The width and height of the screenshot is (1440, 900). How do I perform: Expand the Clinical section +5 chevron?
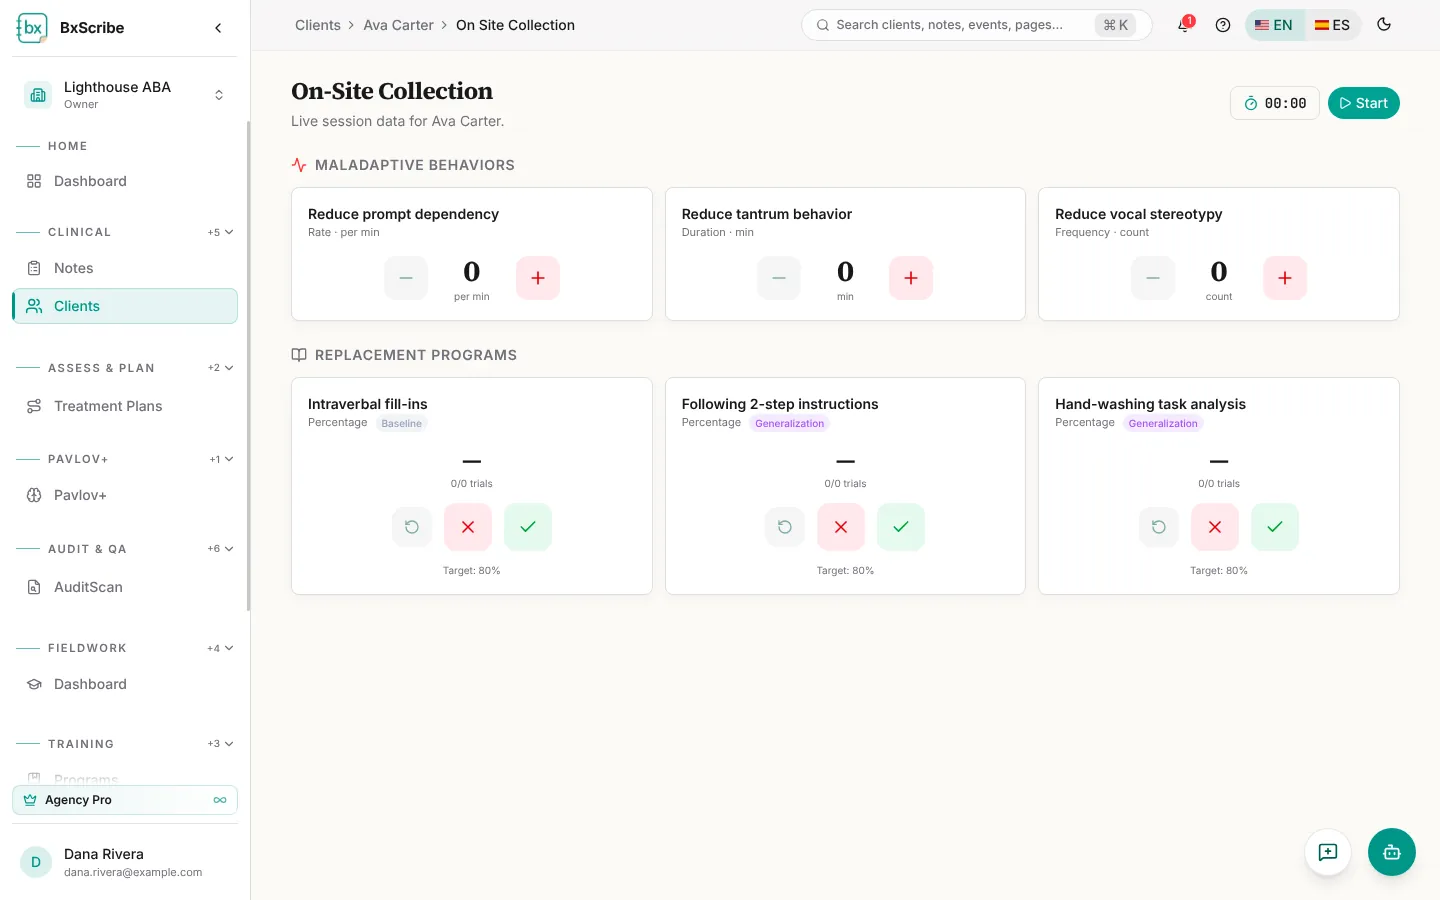[221, 232]
